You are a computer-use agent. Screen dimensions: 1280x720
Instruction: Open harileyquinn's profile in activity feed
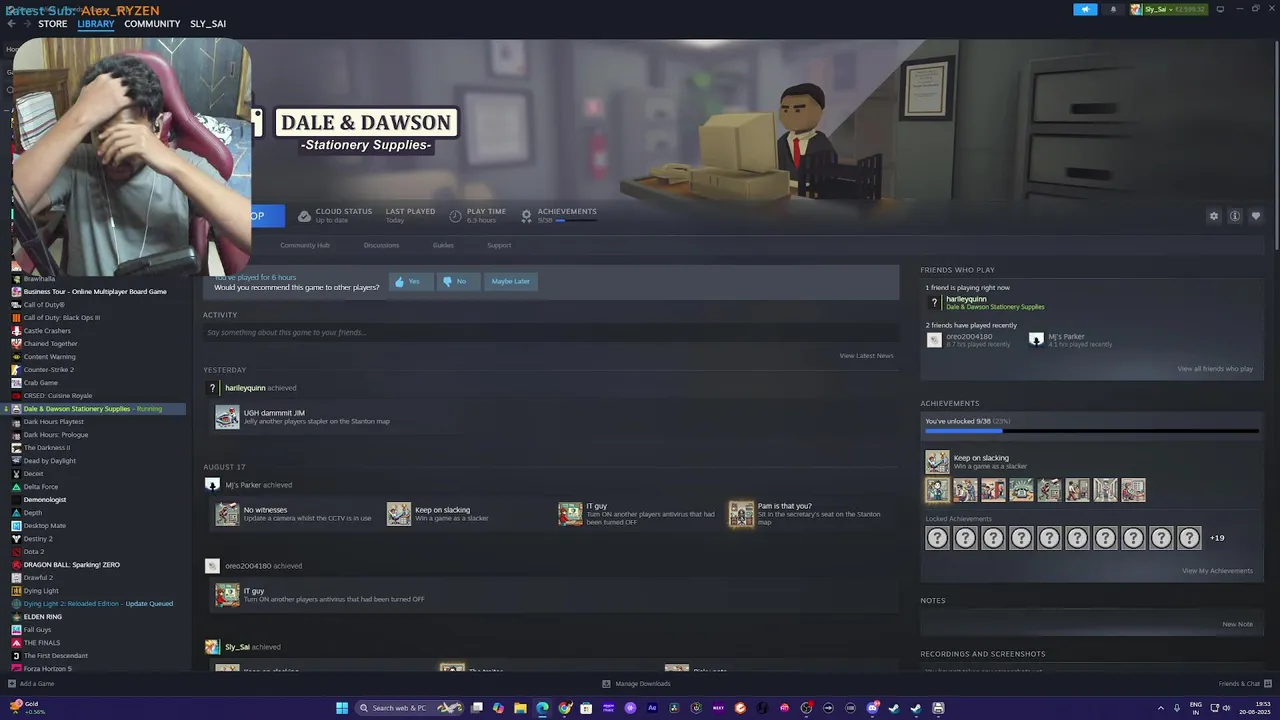pyautogui.click(x=245, y=388)
